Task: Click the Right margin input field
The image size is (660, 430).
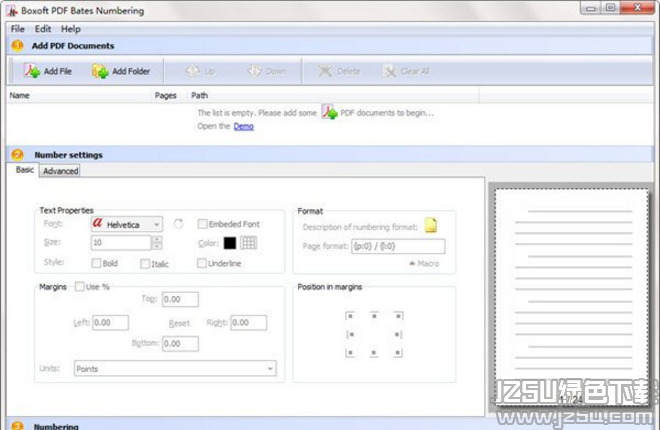Action: (248, 323)
